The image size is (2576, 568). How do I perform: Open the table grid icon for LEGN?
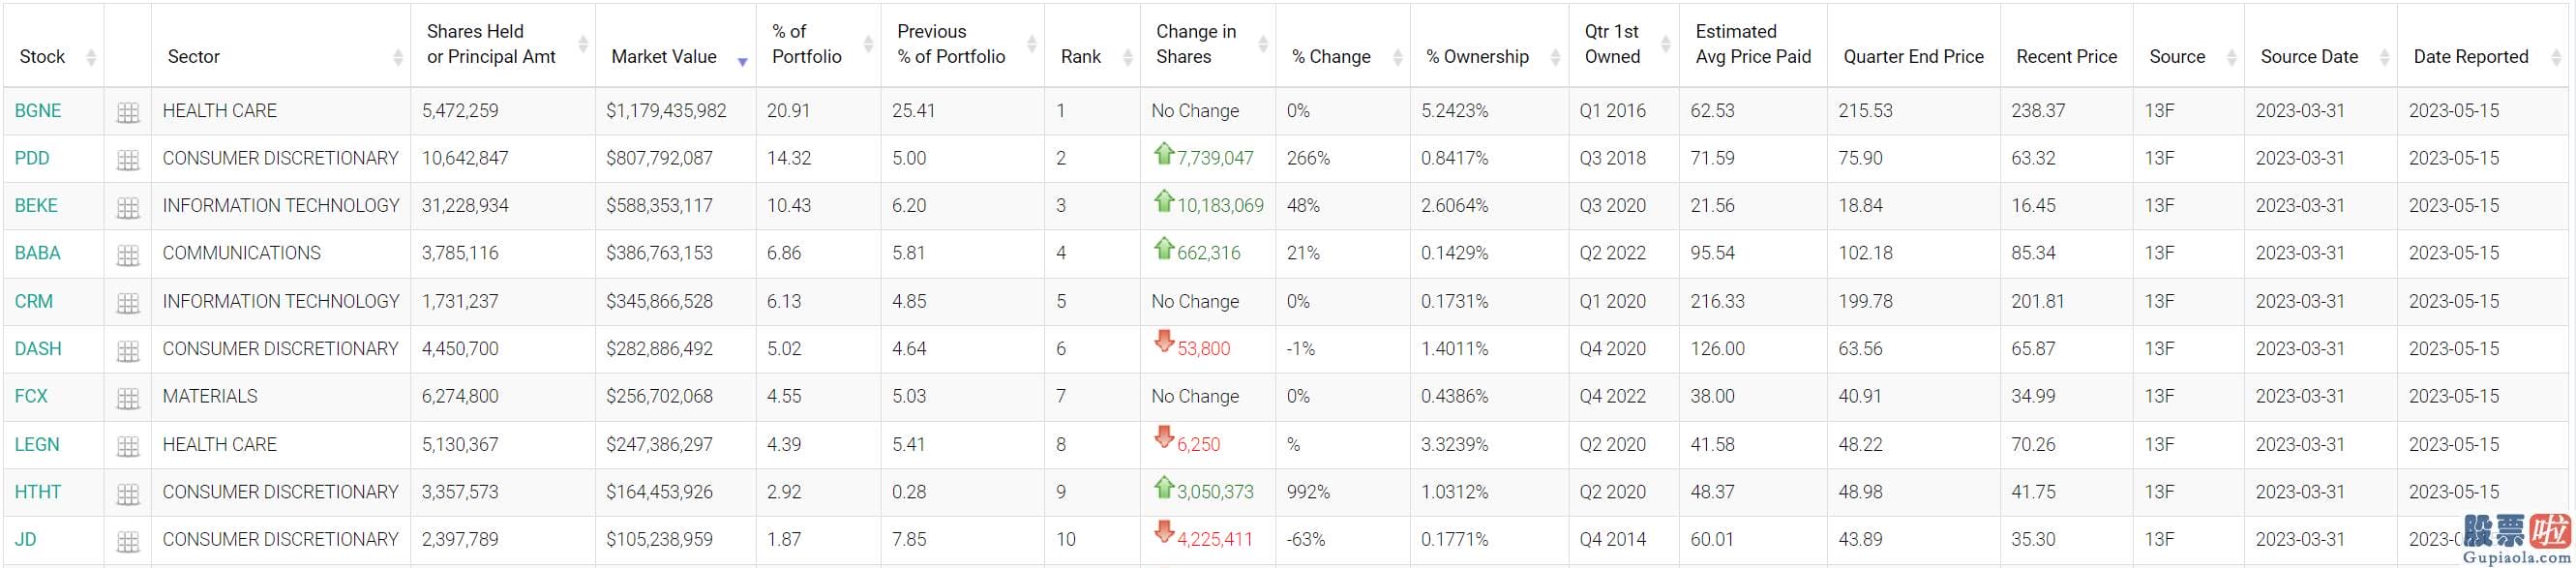tap(128, 447)
